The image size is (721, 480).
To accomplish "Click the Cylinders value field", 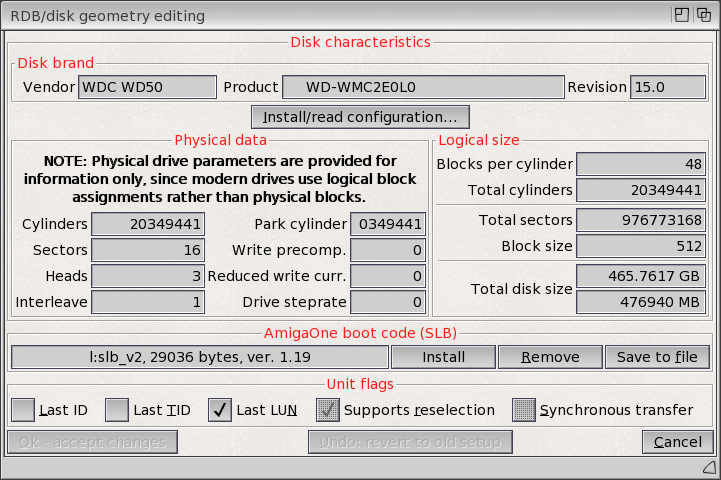I will (x=155, y=224).
